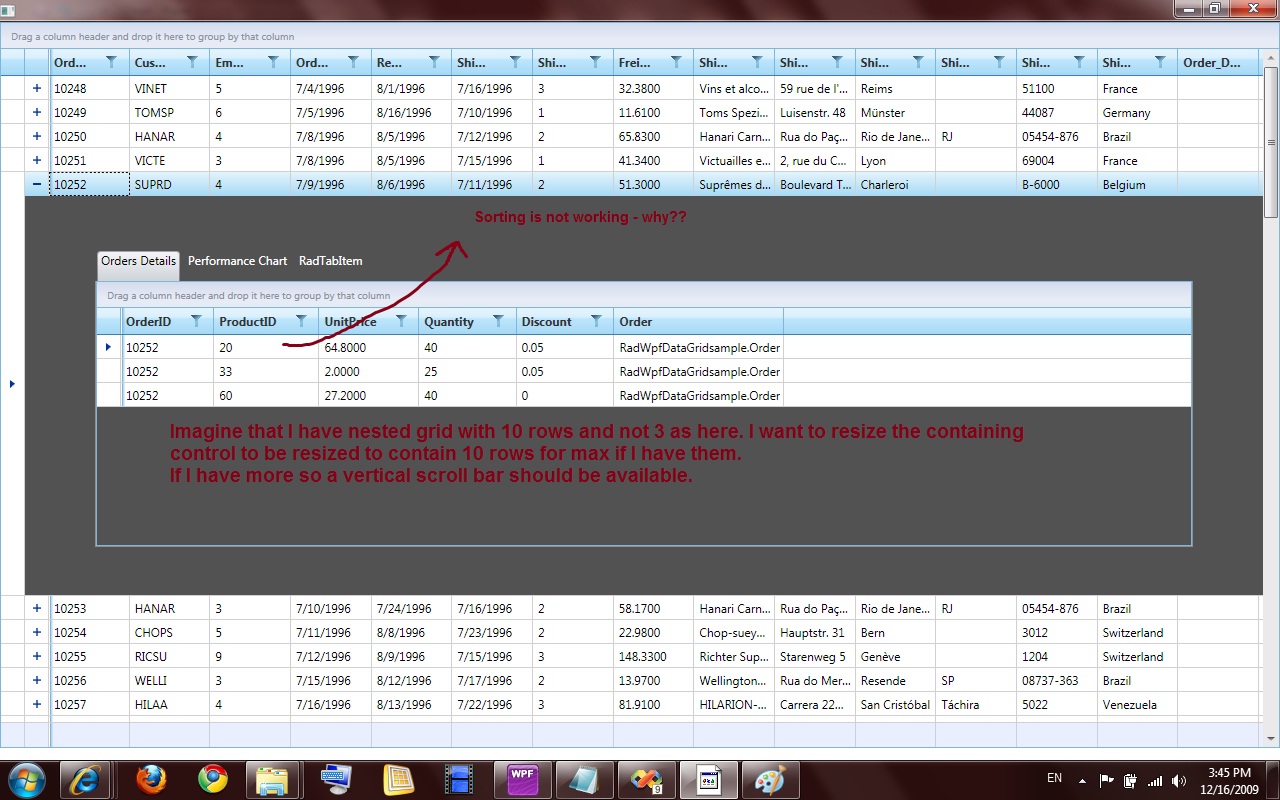
Task: Select the postal code cell 08737-363
Action: click(1057, 680)
